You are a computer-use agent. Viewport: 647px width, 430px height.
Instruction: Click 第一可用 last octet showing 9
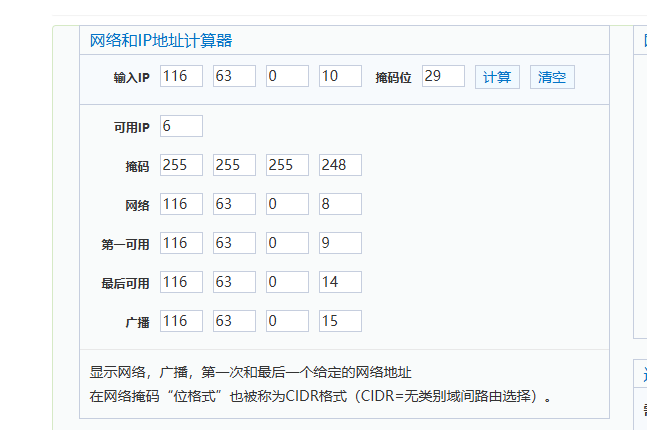340,243
